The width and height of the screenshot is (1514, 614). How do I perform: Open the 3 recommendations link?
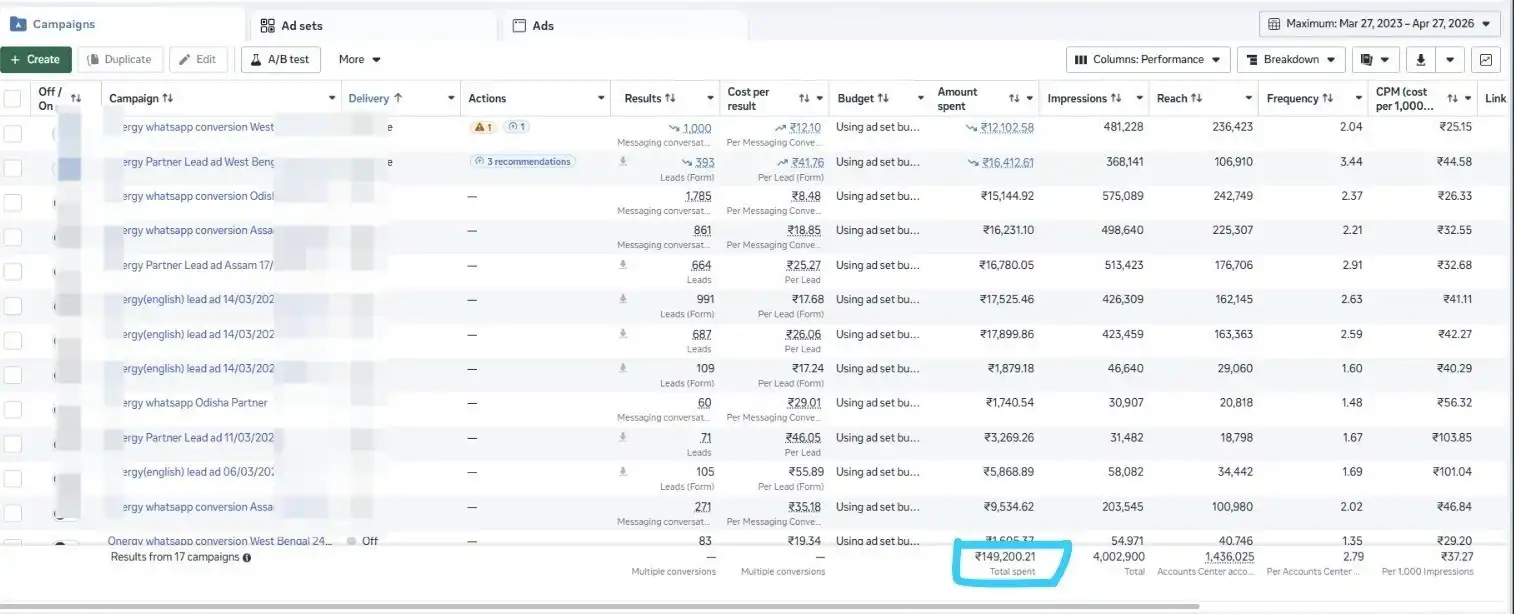pyautogui.click(x=523, y=161)
